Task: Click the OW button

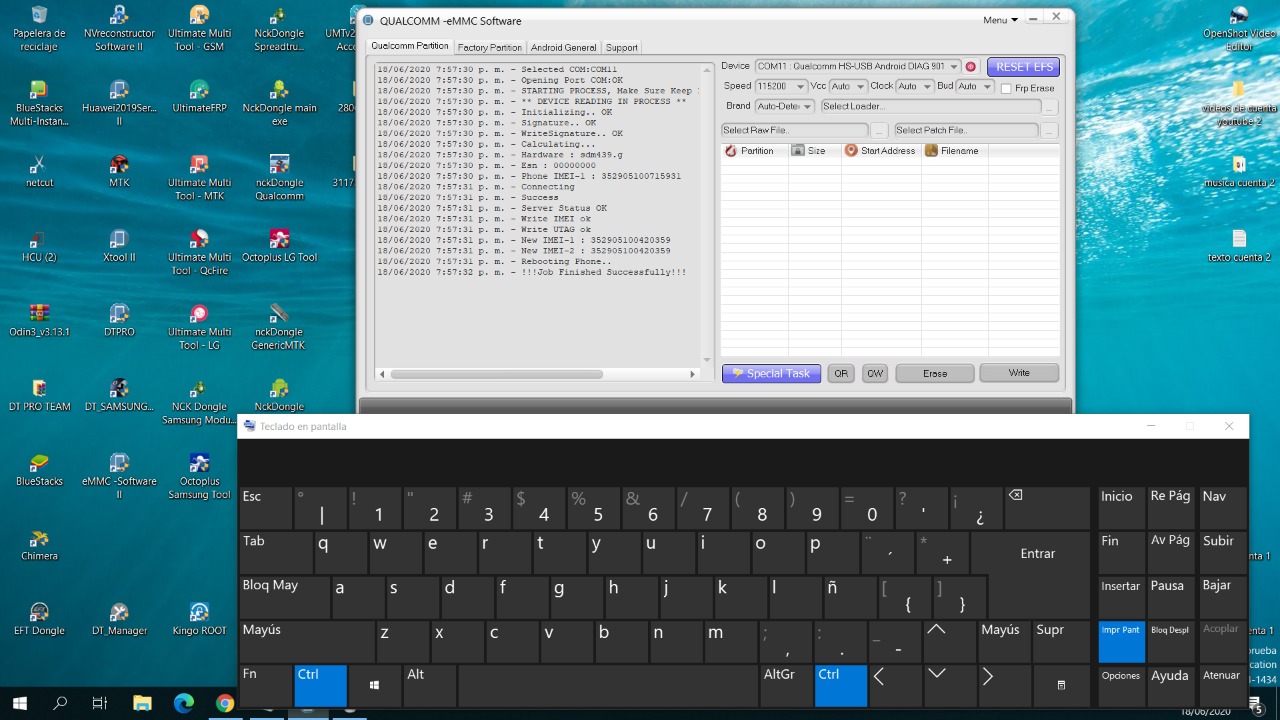Action: (875, 373)
